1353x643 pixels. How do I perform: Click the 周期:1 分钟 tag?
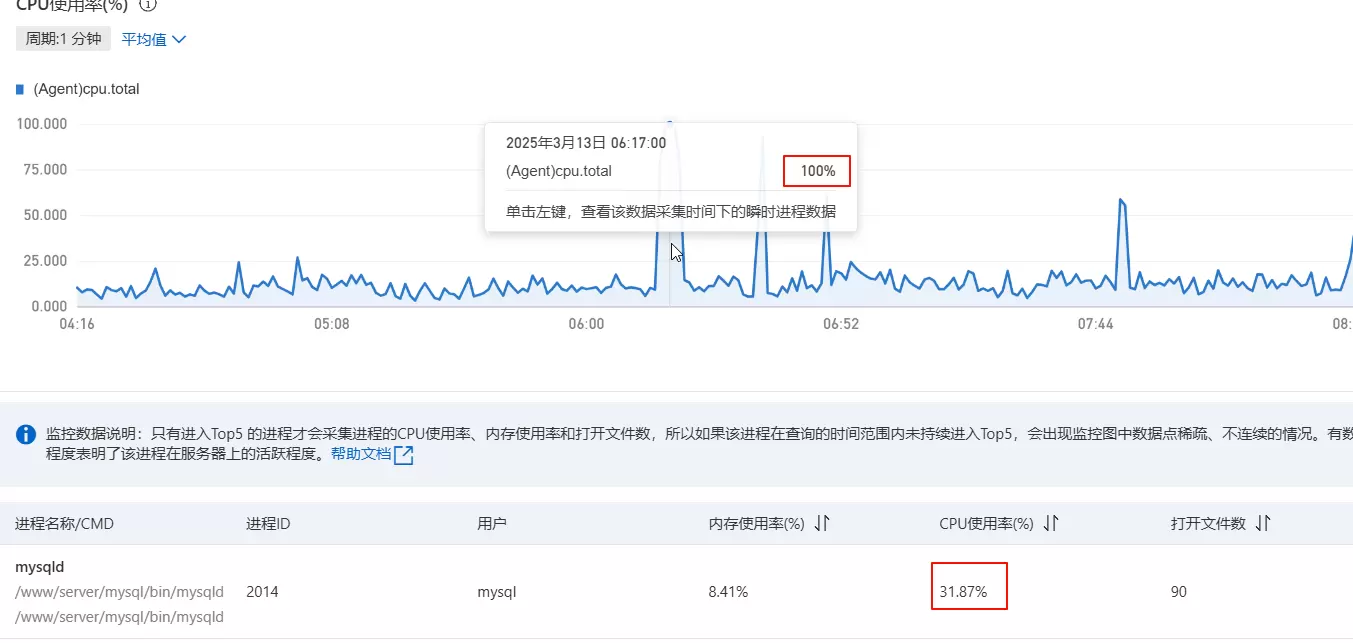coord(64,40)
